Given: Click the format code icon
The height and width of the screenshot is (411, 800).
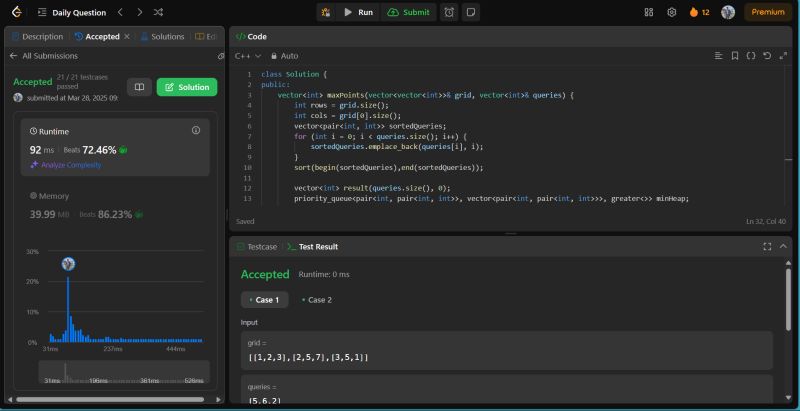Looking at the screenshot, I should pos(719,56).
